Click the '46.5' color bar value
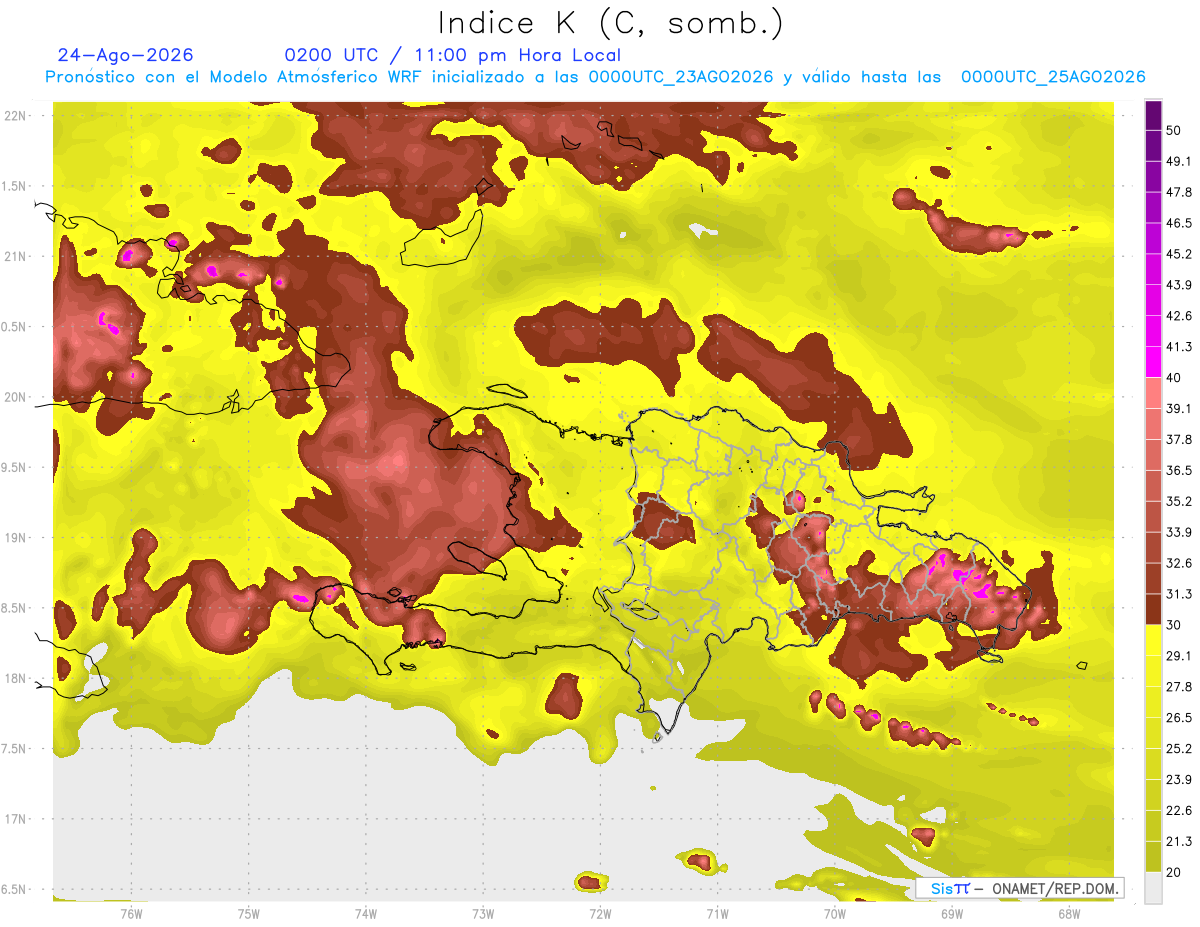This screenshot has height=927, width=1200. click(x=1179, y=223)
